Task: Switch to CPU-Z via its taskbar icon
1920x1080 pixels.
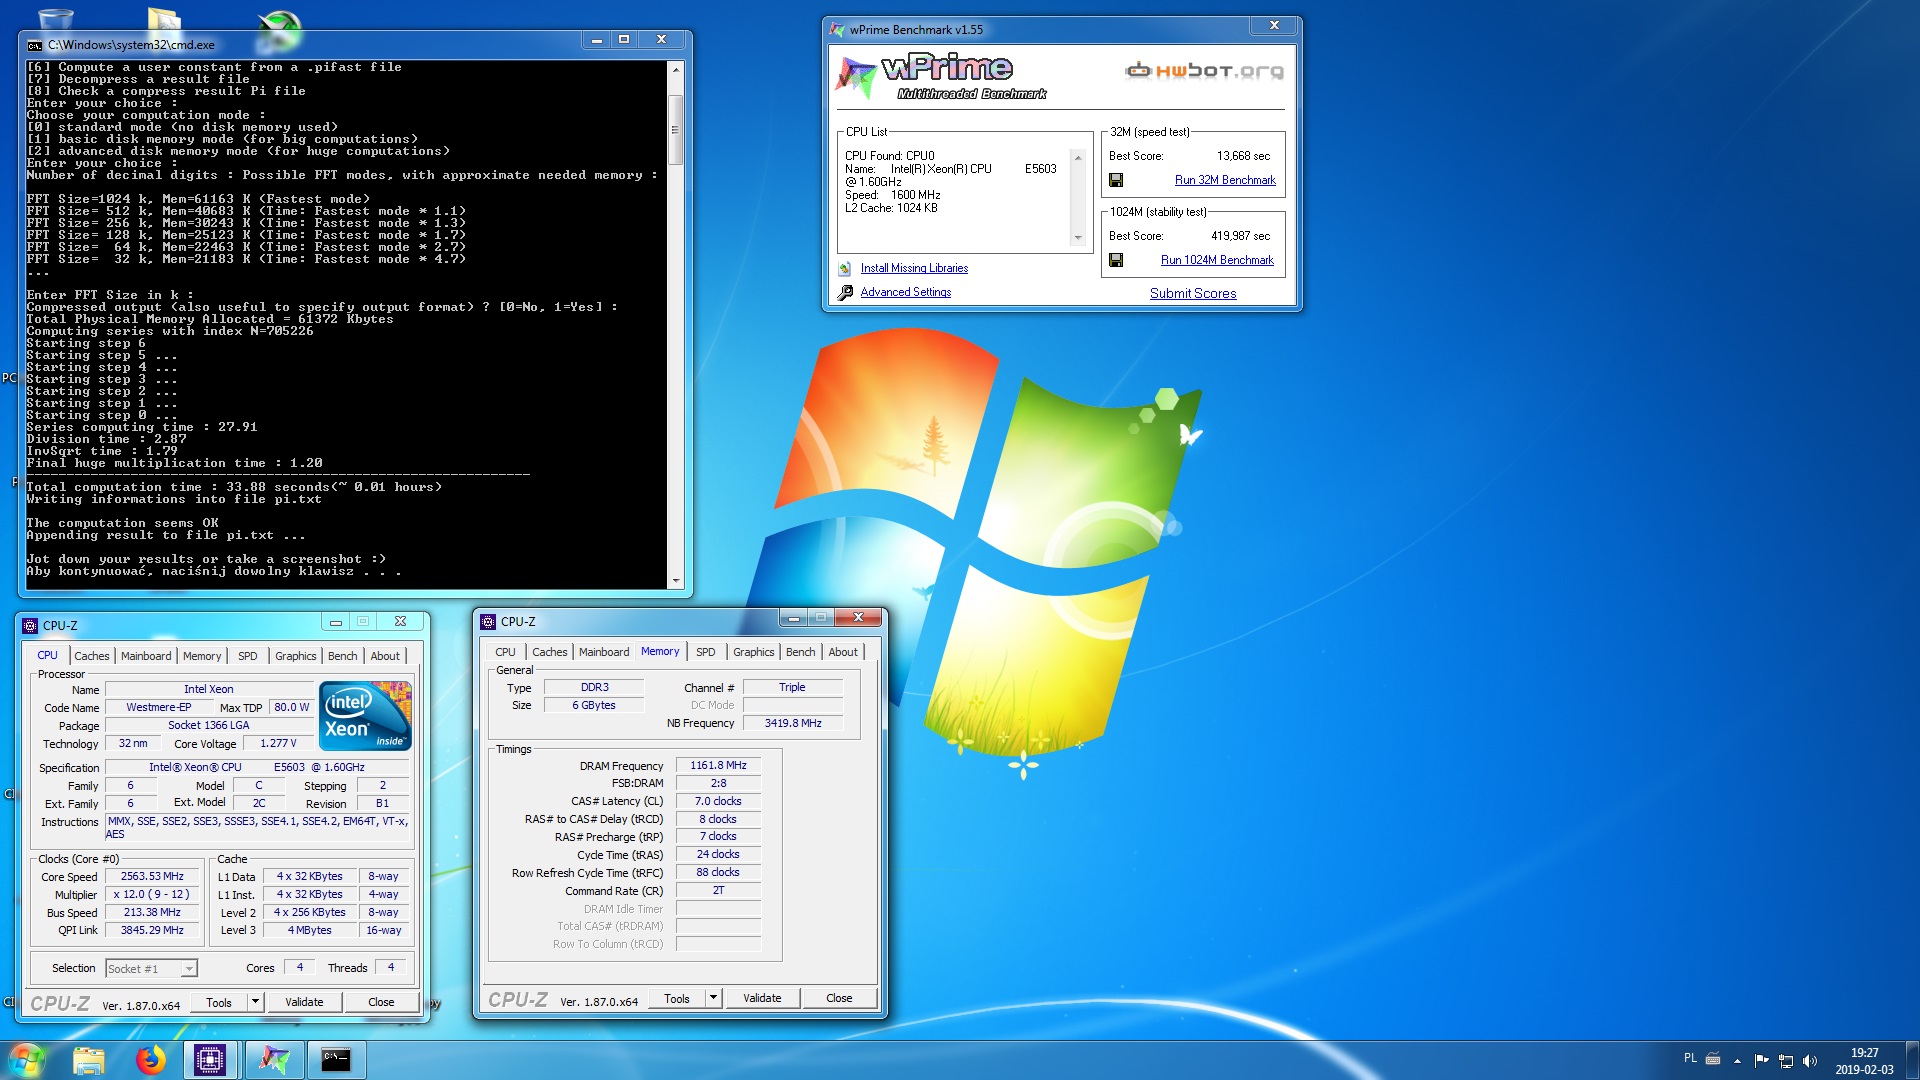Action: click(x=210, y=1060)
